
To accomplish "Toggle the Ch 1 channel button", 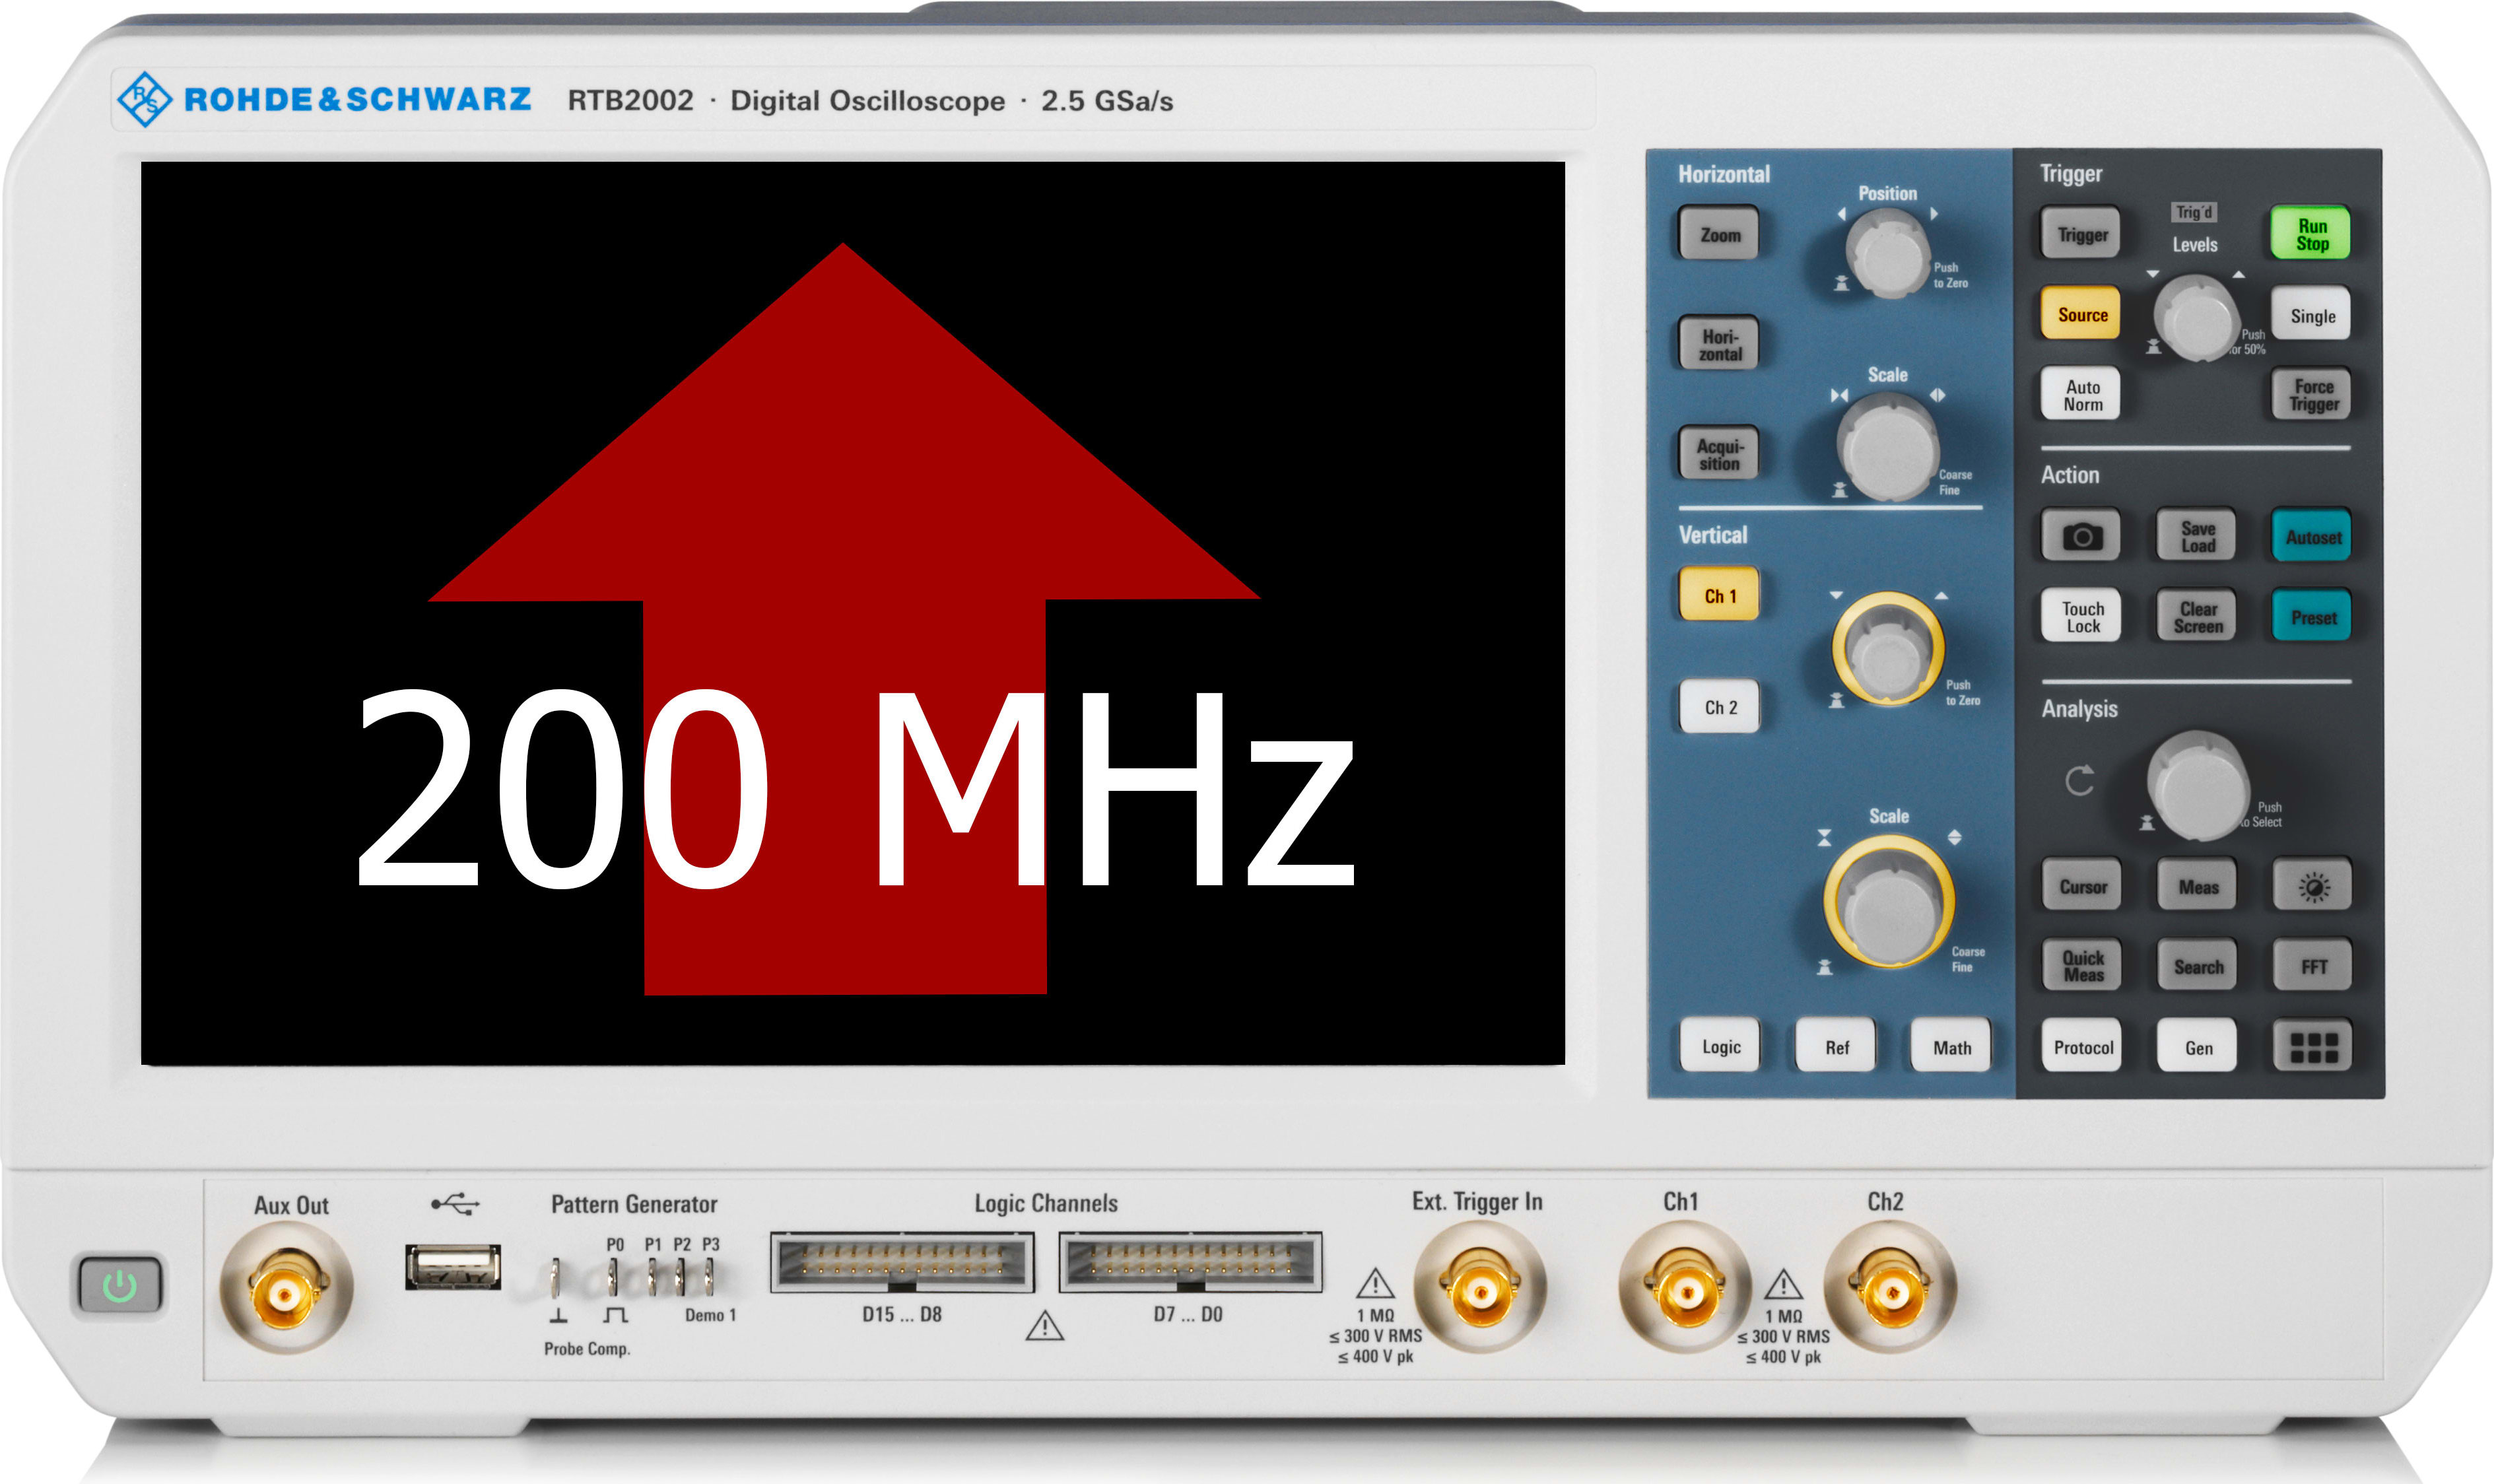I will coord(1719,596).
